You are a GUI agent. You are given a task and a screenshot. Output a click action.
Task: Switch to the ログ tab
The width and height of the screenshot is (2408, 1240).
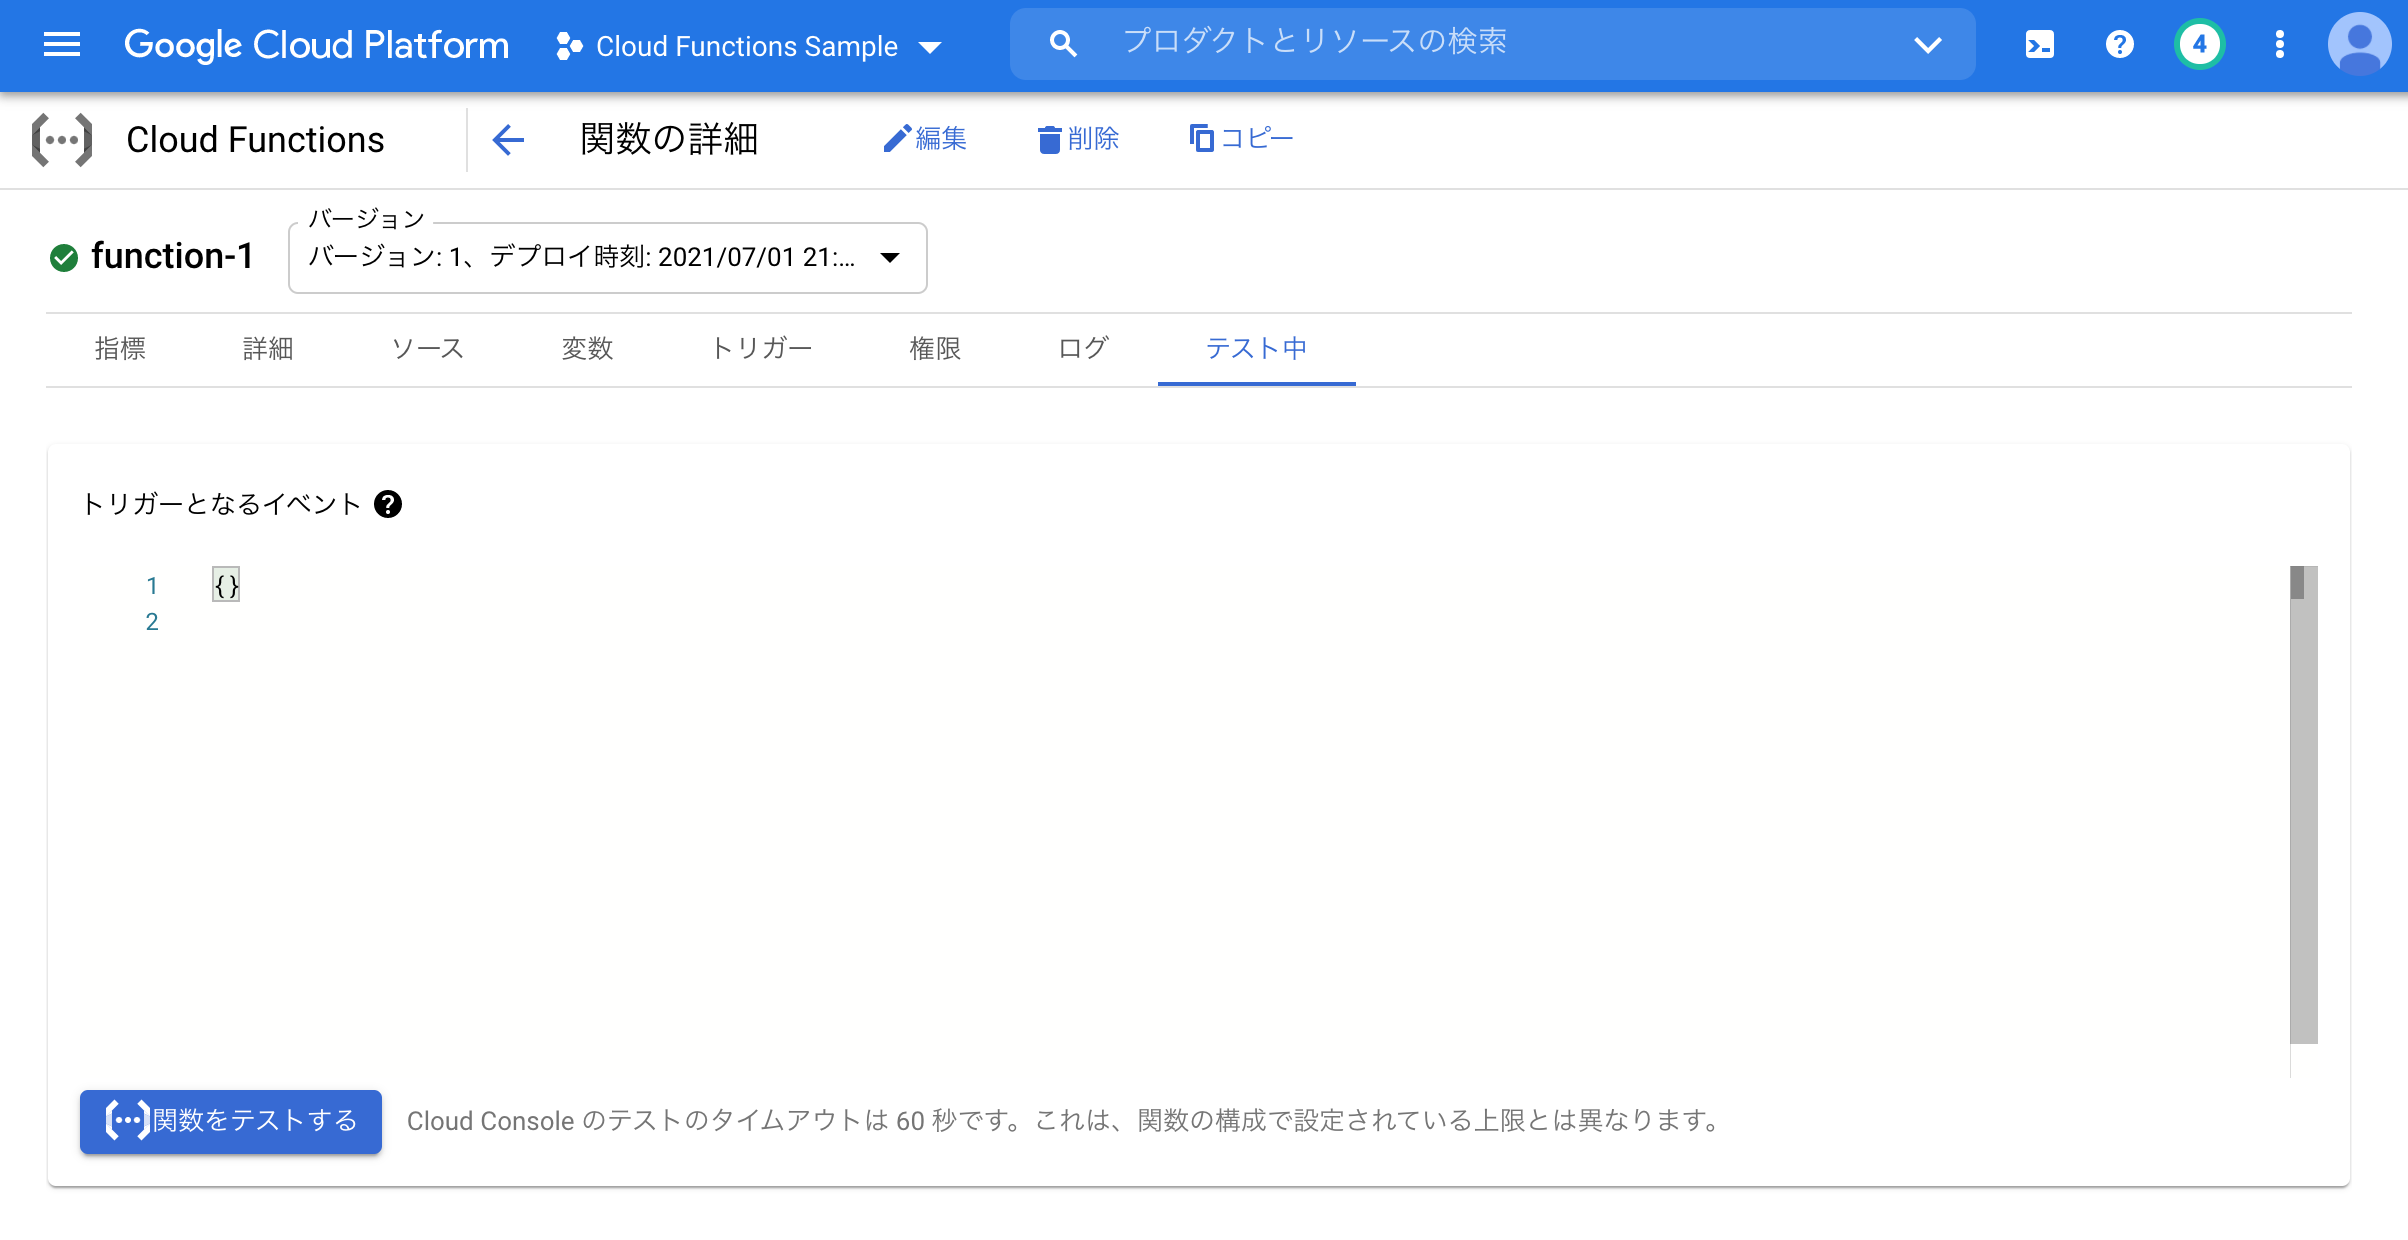[x=1082, y=349]
